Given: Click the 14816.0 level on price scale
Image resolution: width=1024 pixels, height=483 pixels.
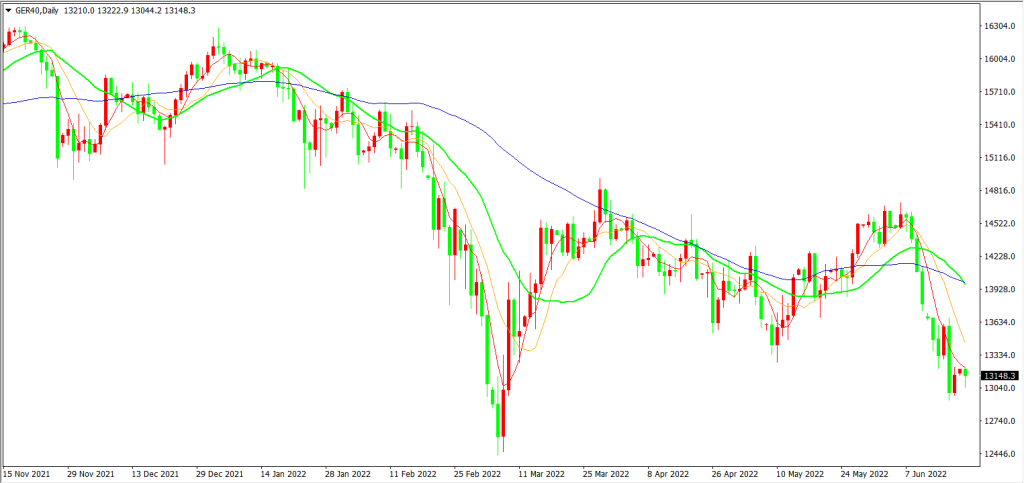Looking at the screenshot, I should tap(997, 191).
